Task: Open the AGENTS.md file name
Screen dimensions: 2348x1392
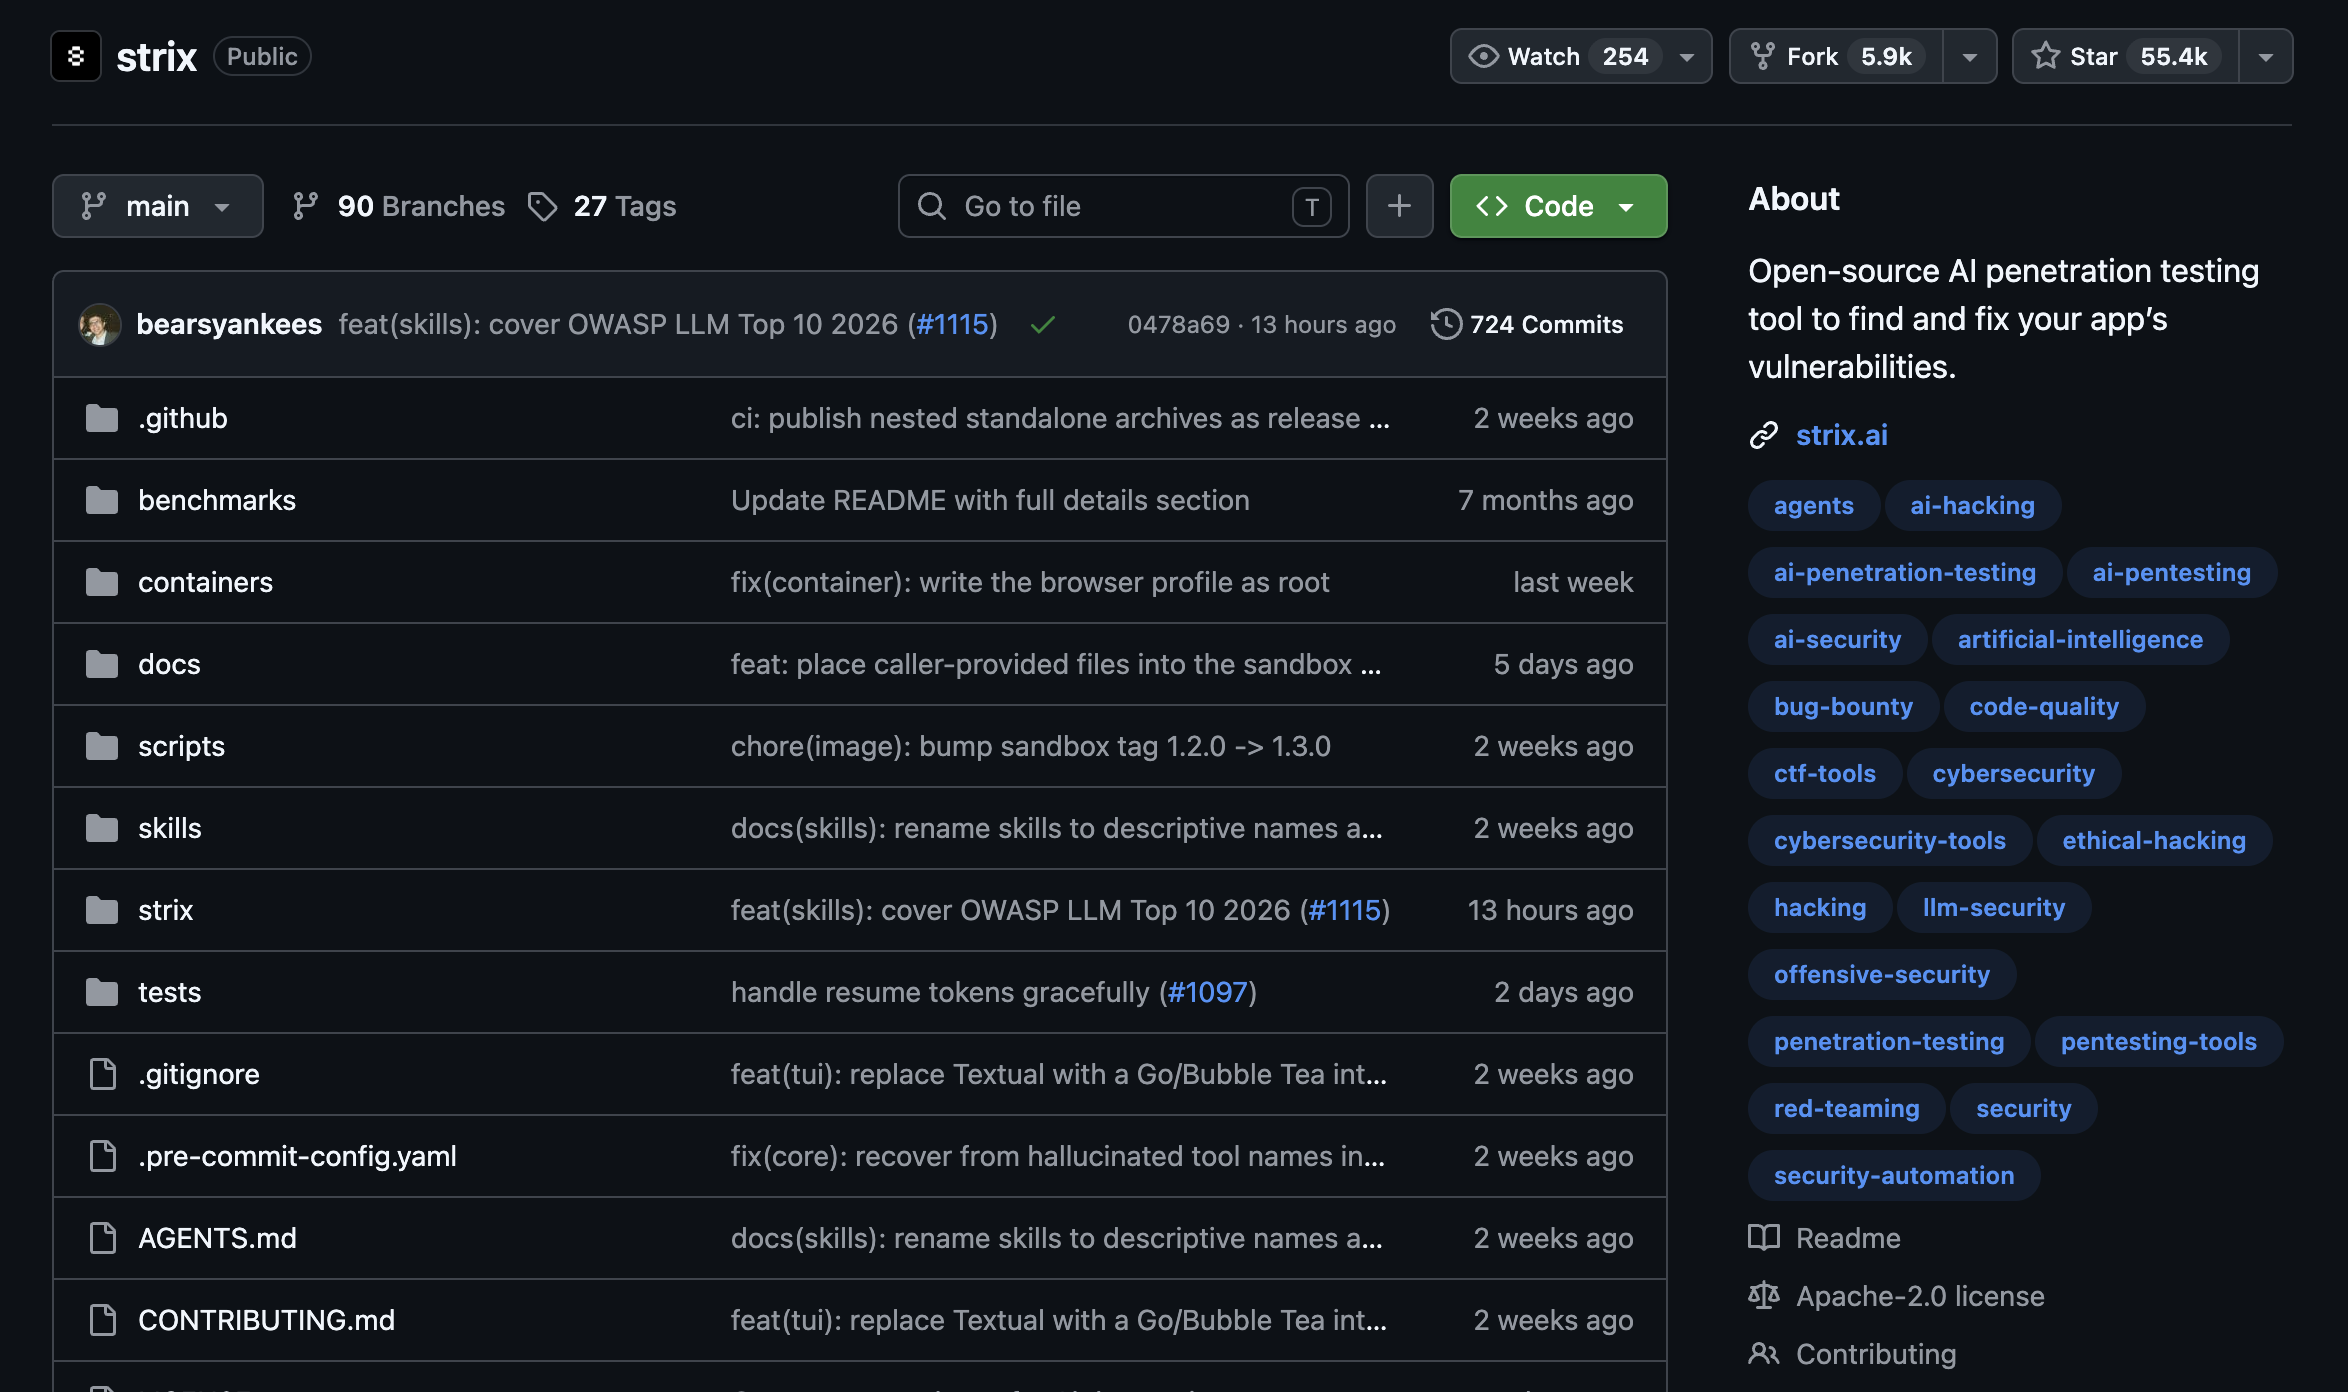Action: point(217,1238)
